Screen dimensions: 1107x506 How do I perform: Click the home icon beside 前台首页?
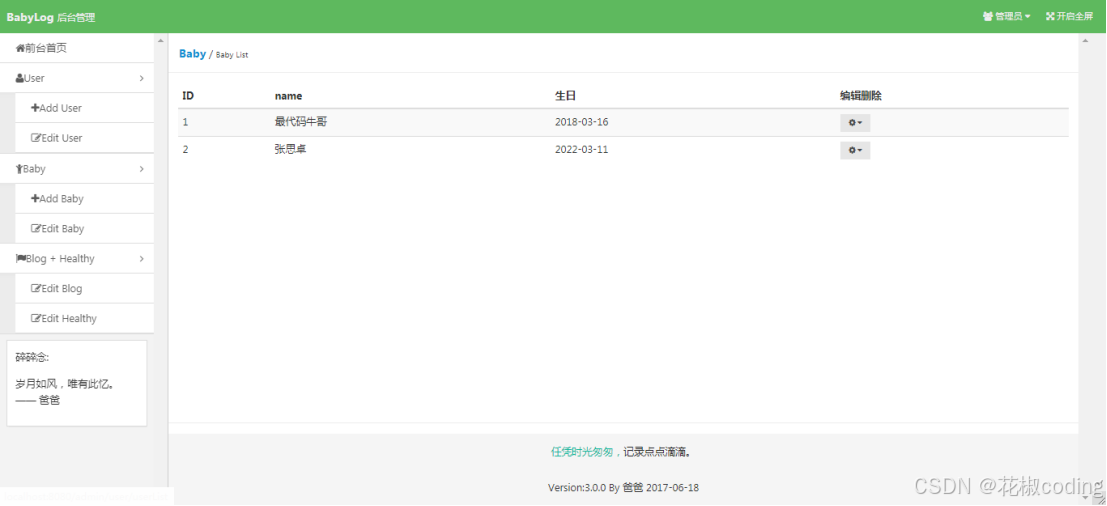[20, 49]
